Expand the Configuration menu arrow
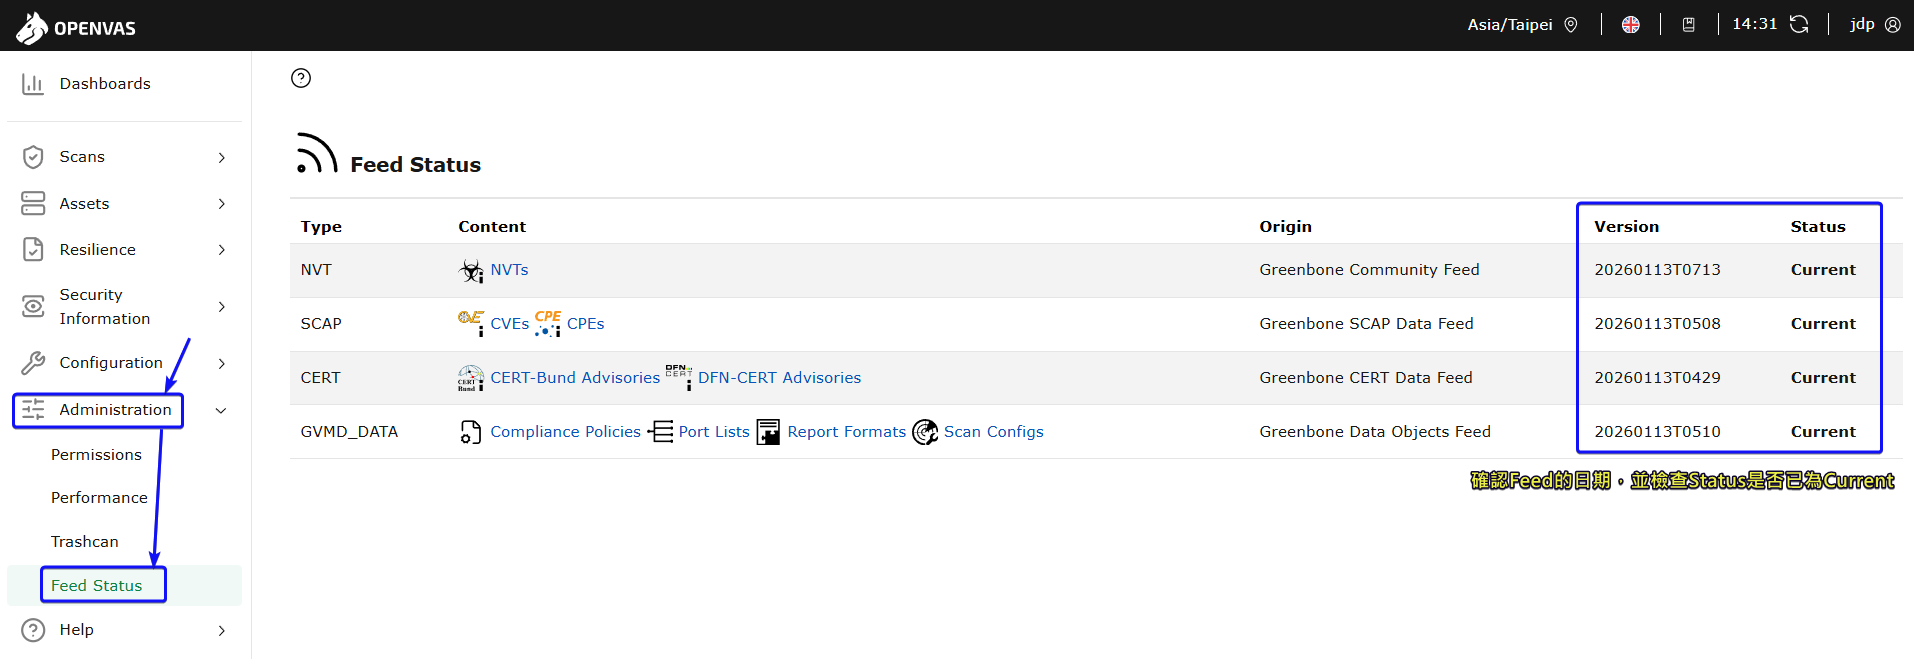 (x=221, y=363)
